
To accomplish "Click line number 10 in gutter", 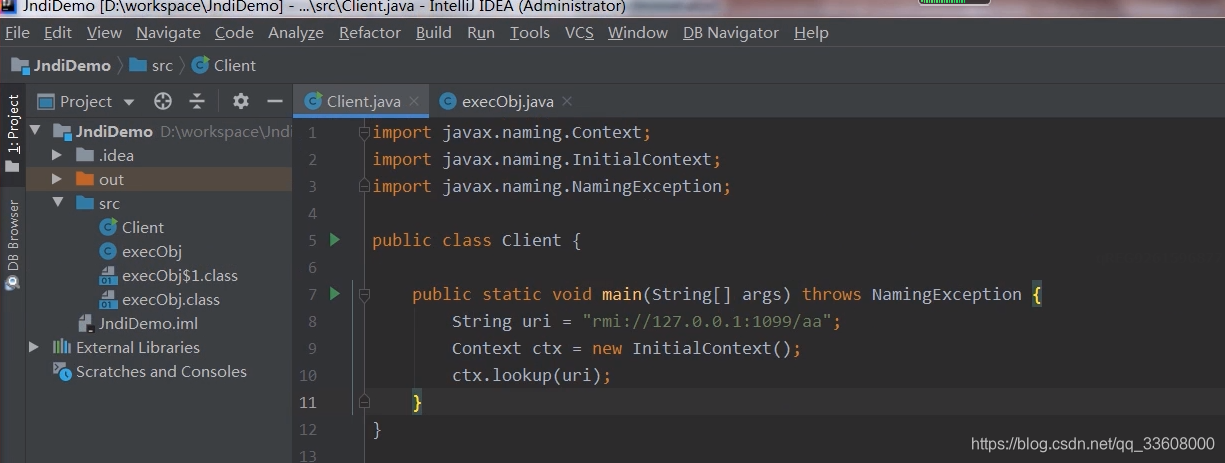I will point(308,375).
